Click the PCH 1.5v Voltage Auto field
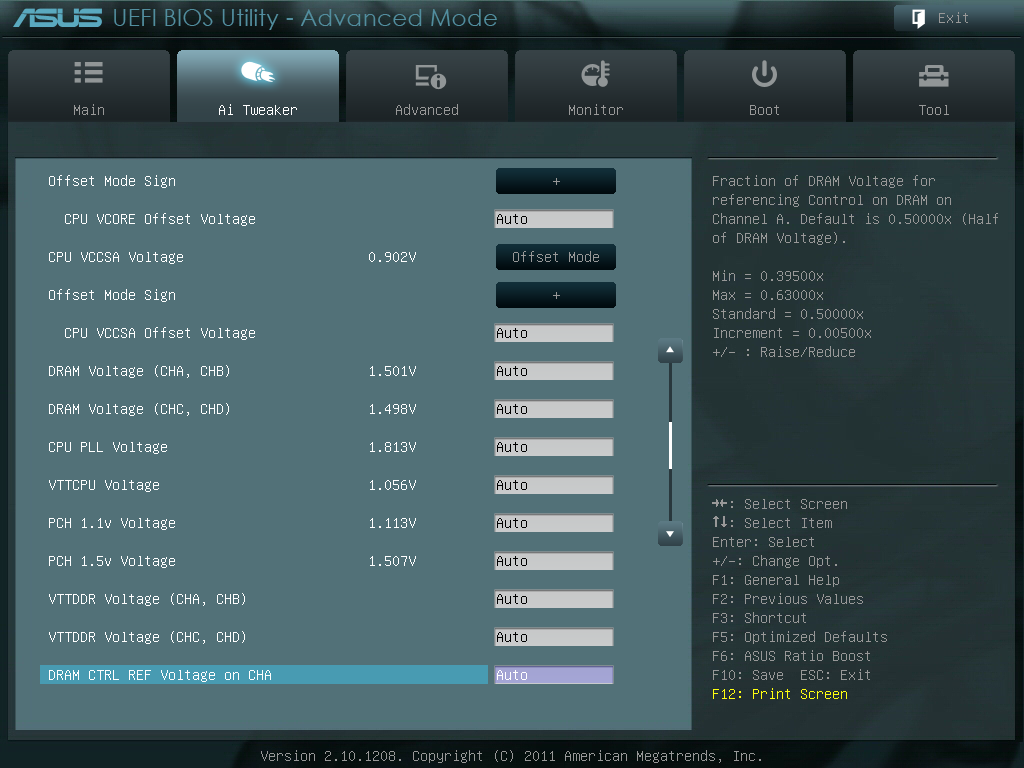Screen dimensions: 1024x768 [554, 561]
